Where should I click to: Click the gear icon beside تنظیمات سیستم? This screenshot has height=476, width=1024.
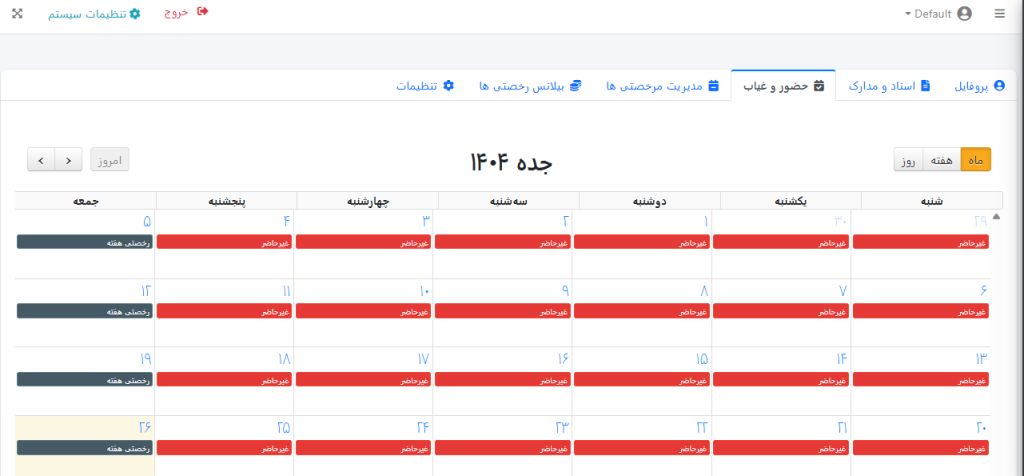[x=135, y=13]
